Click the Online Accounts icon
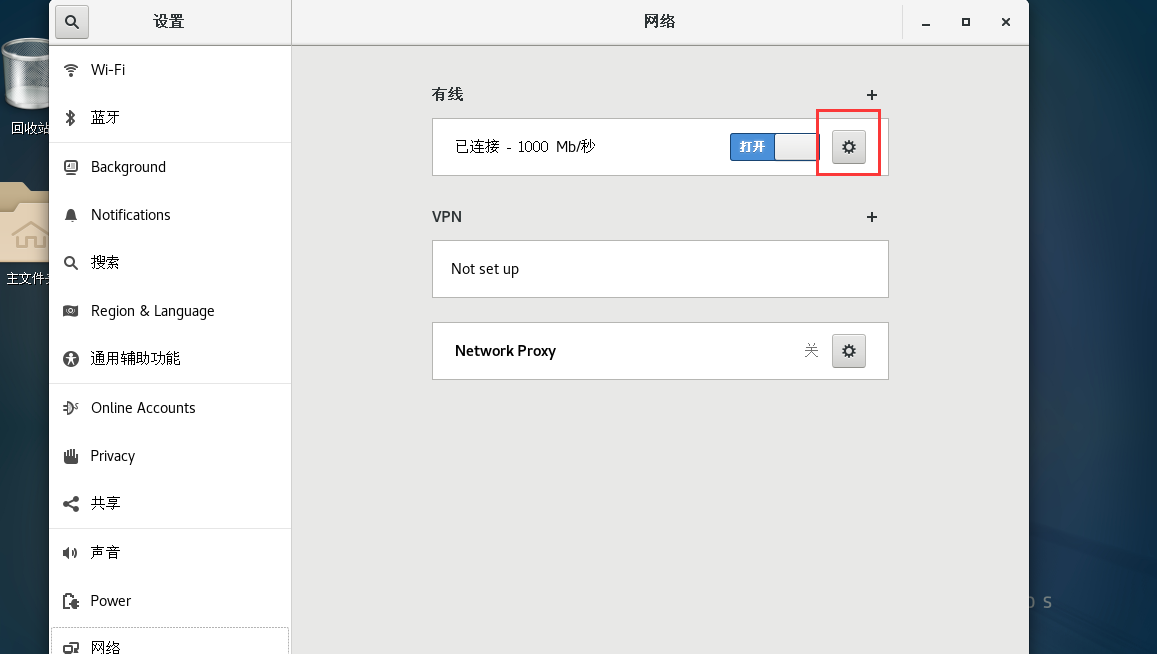This screenshot has height=654, width=1157. (x=71, y=407)
